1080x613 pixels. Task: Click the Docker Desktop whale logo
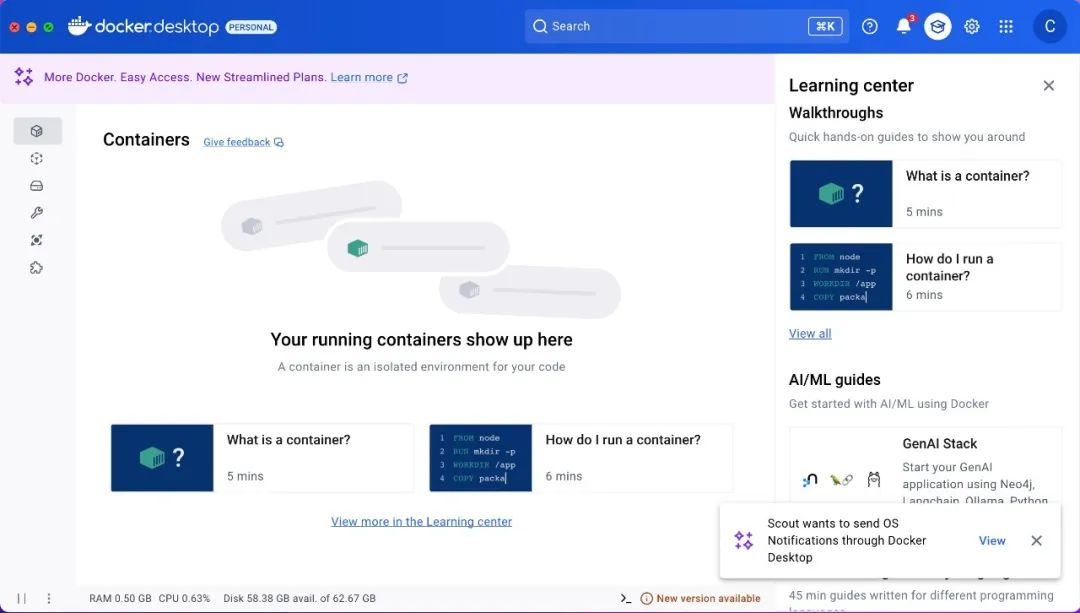(79, 26)
